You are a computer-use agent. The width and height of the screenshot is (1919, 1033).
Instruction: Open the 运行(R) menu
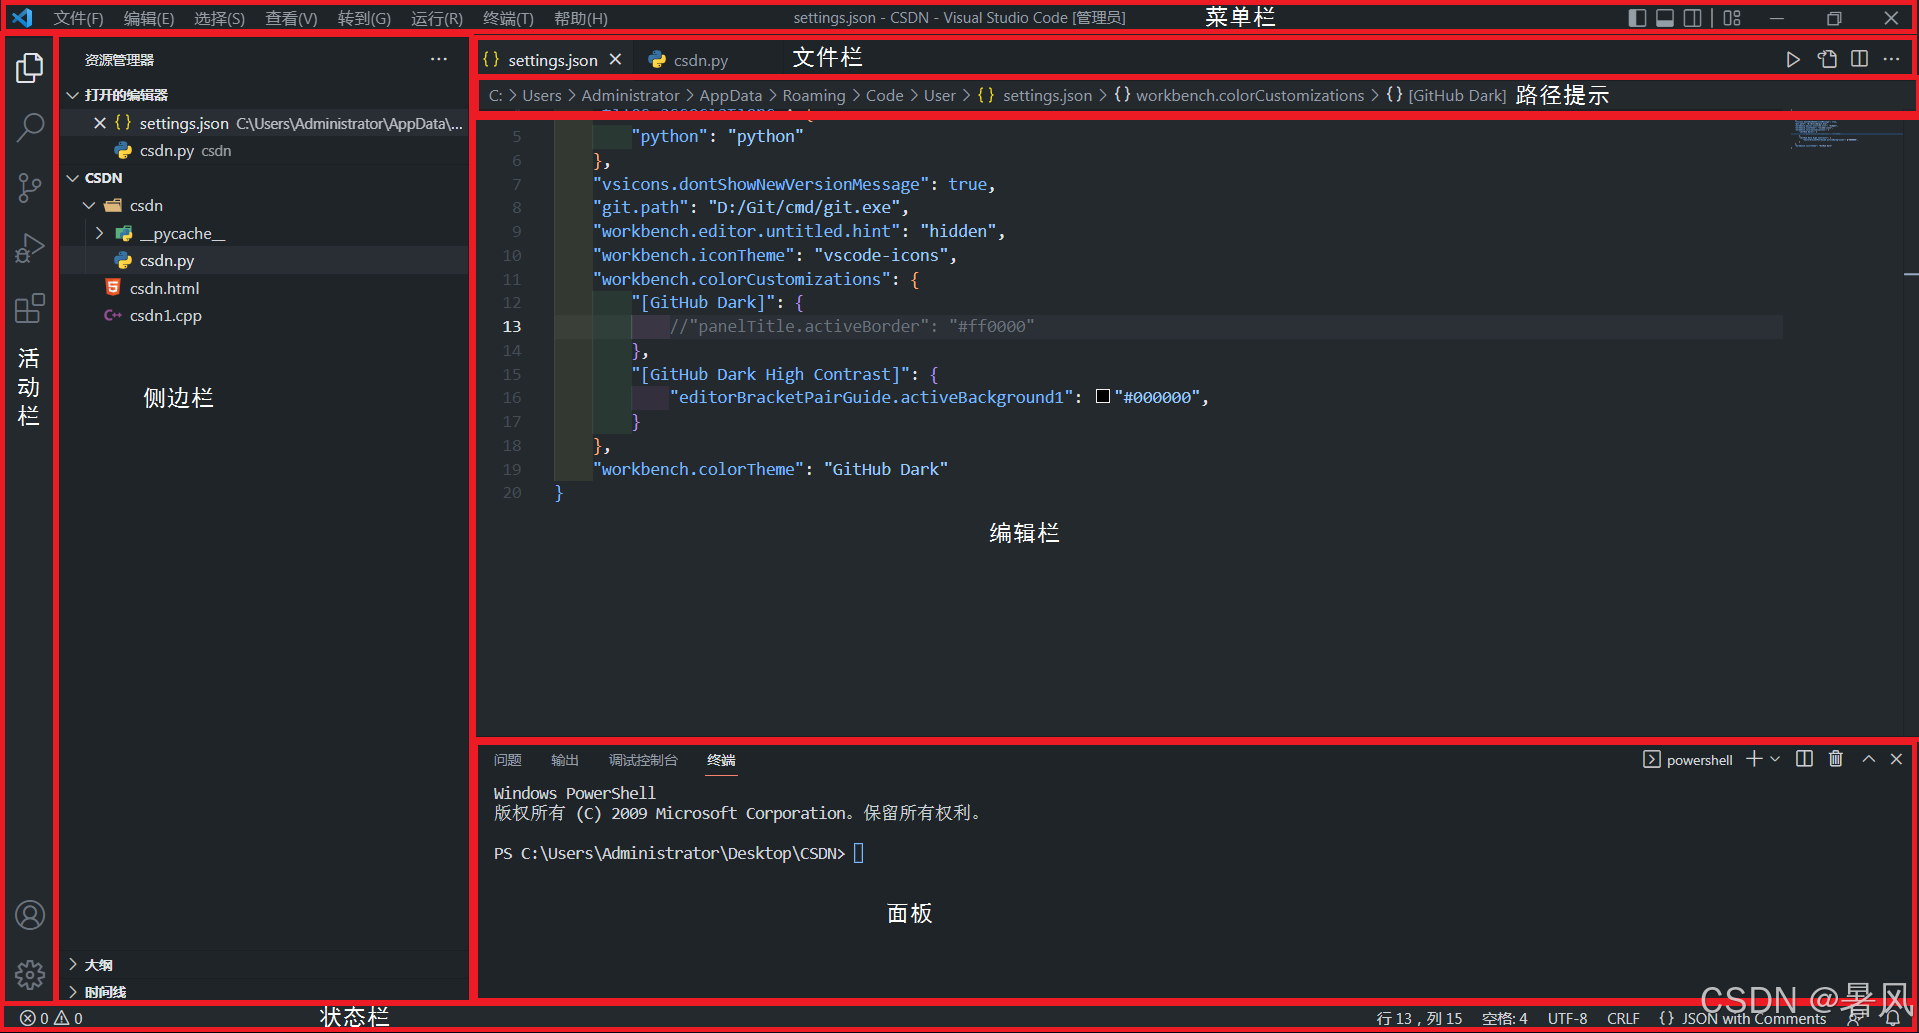coord(435,18)
